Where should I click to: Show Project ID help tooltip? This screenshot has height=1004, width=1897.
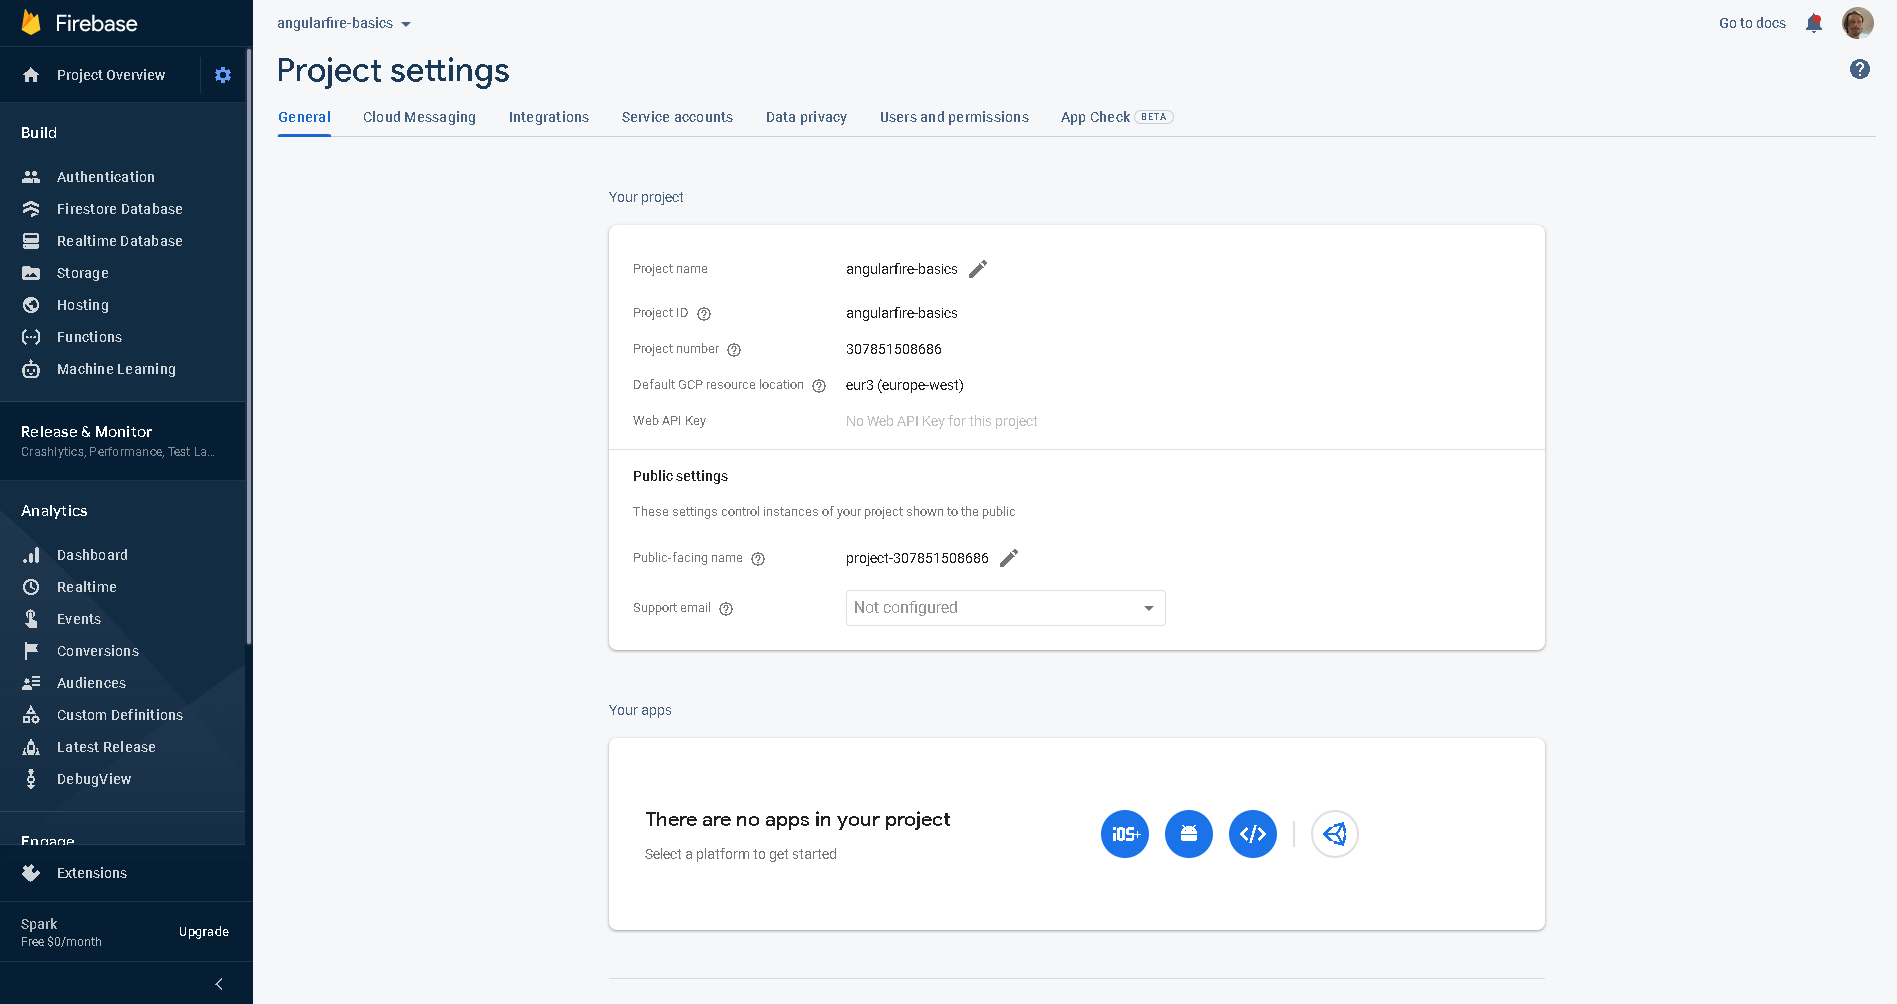click(x=704, y=314)
